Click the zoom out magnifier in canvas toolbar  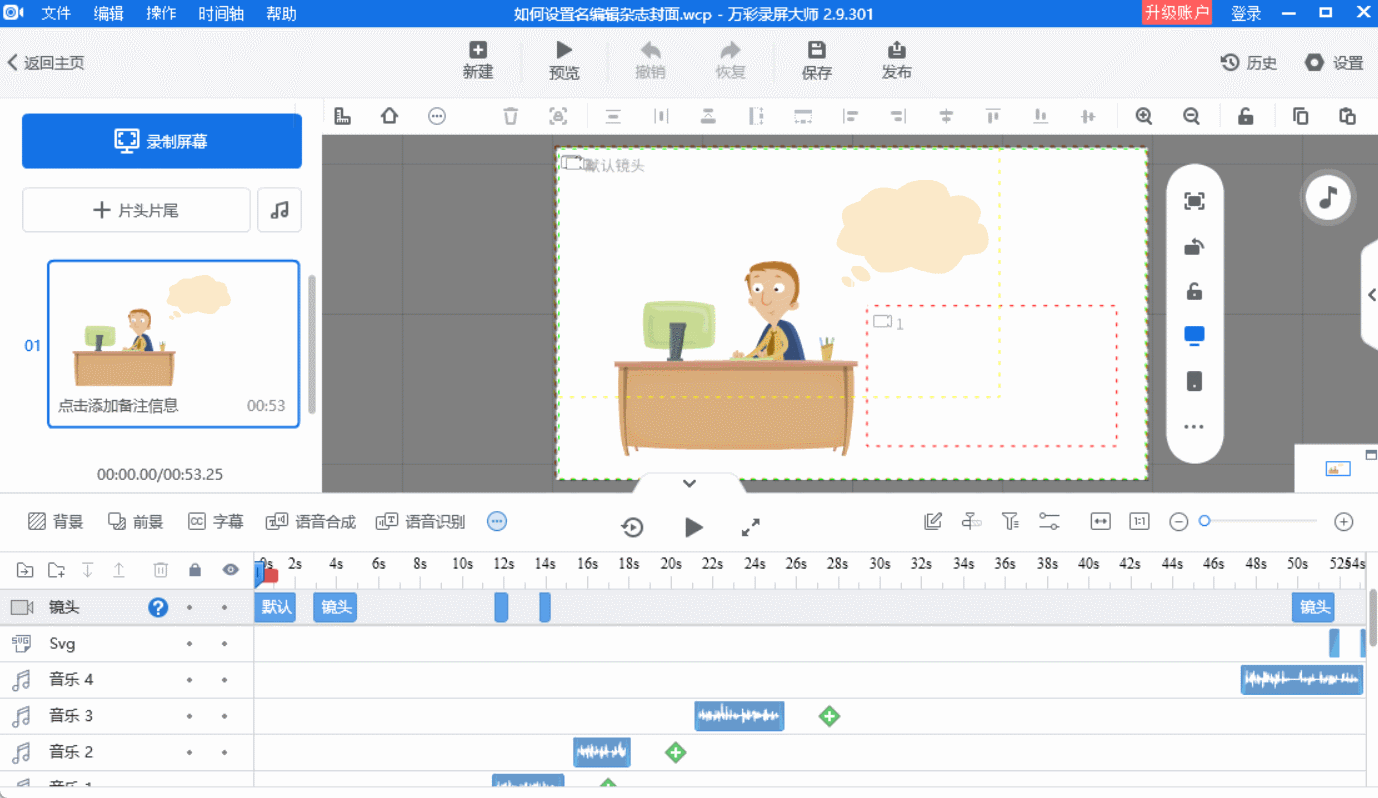point(1191,116)
